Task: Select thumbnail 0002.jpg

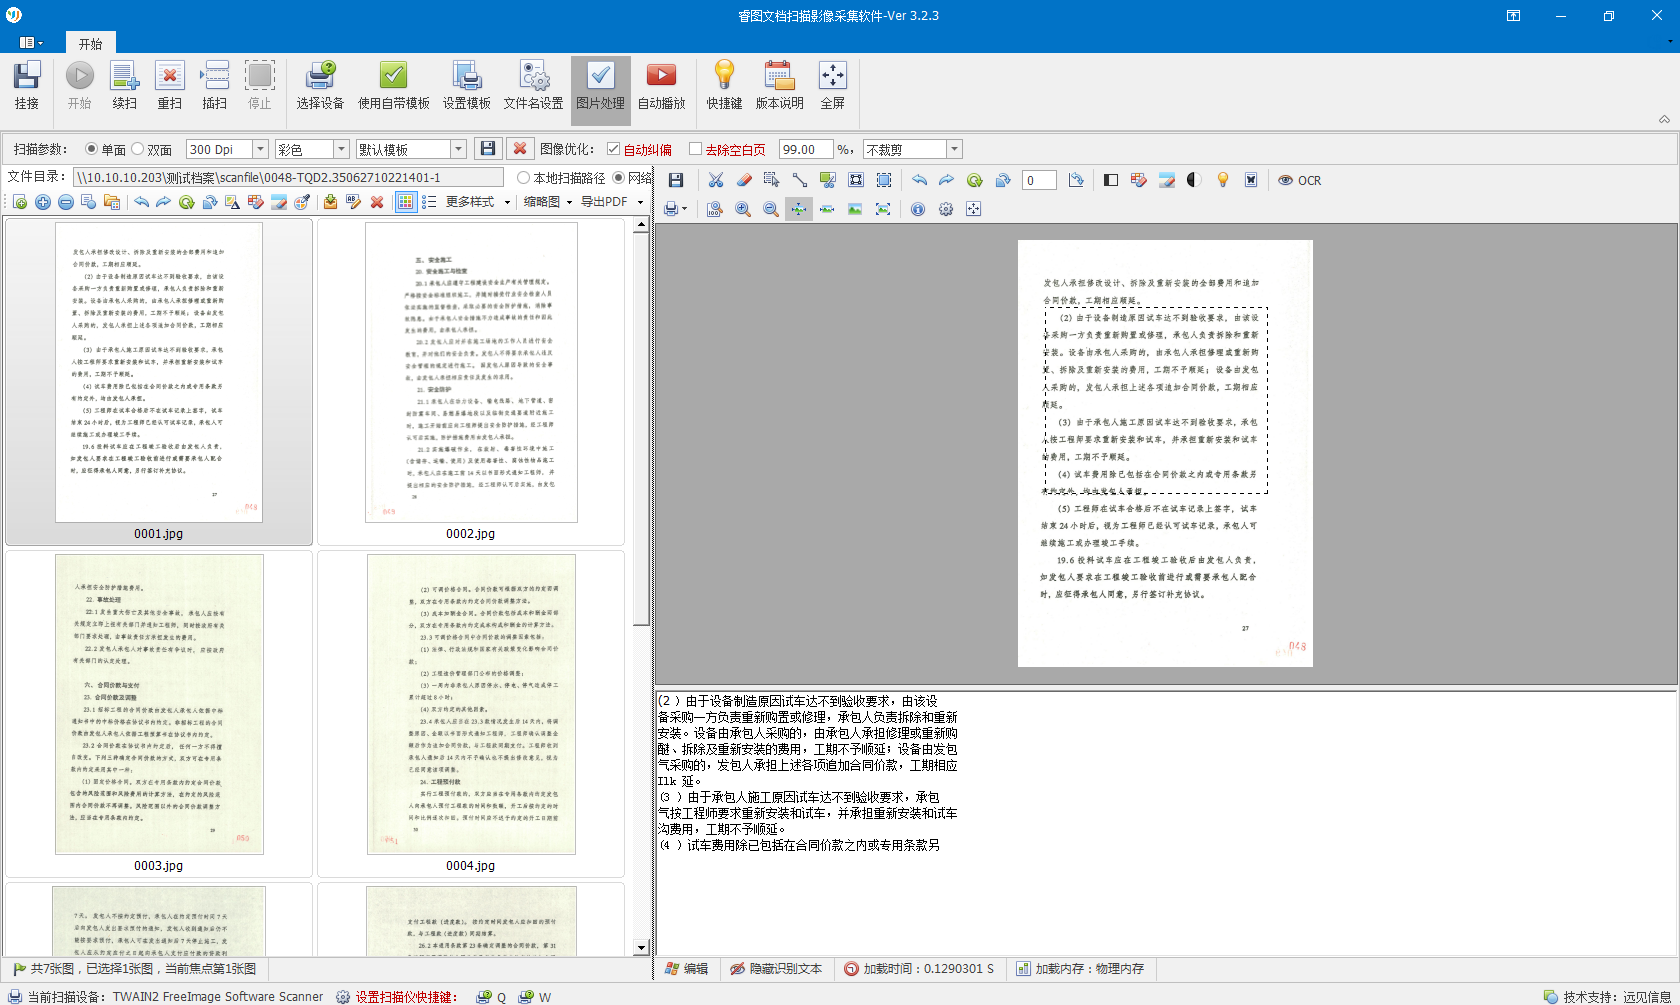Action: (471, 381)
